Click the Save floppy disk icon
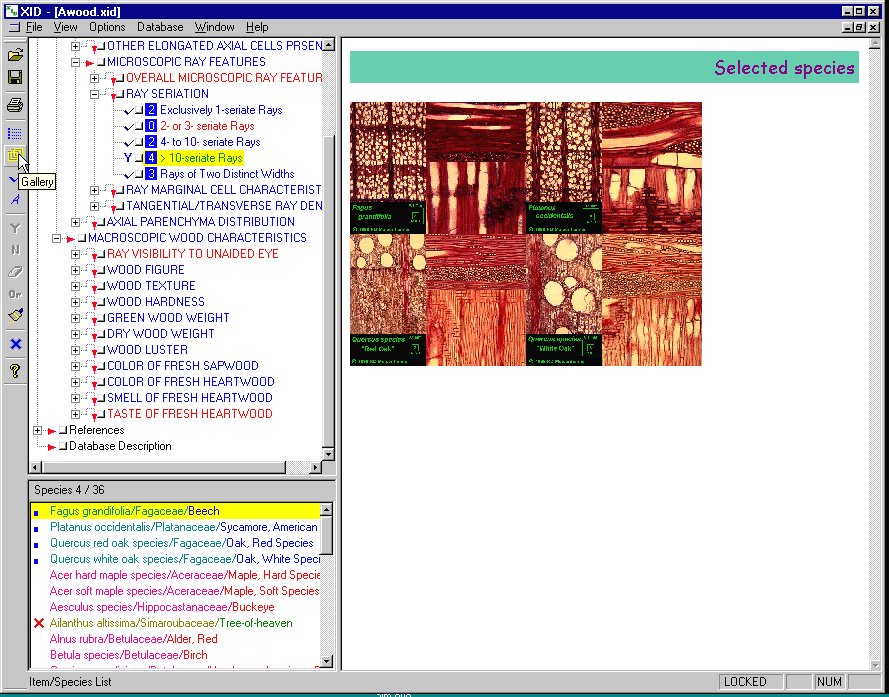The width and height of the screenshot is (889, 697). click(15, 77)
